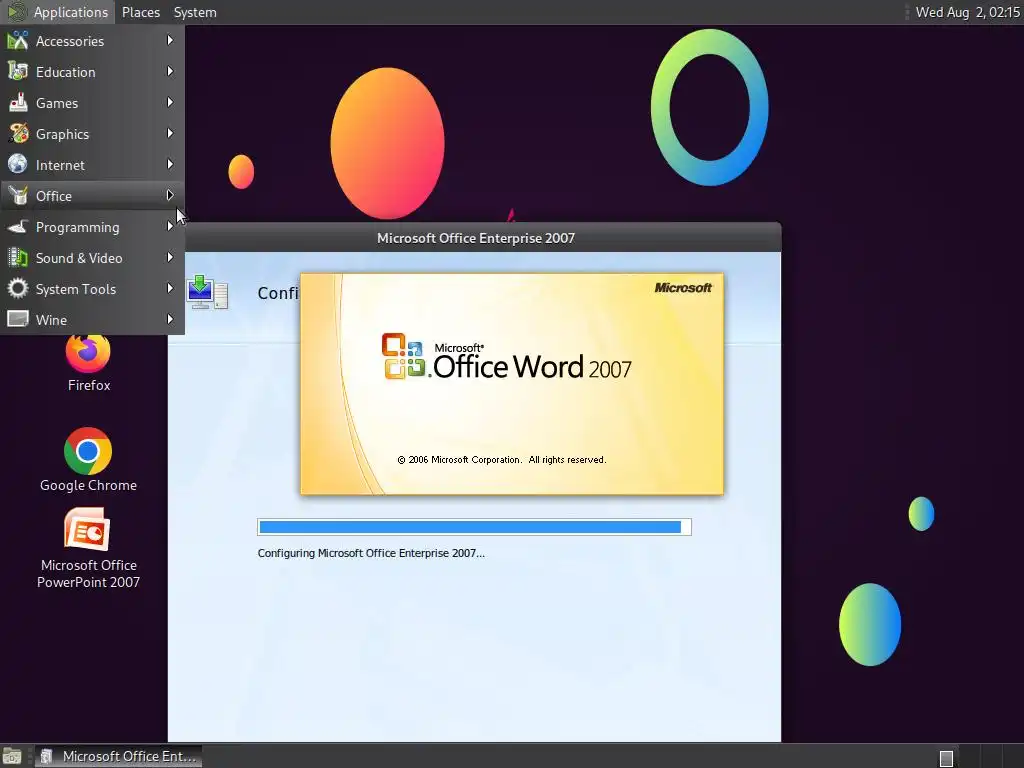Expand the Graphics submenu arrow

tap(170, 133)
